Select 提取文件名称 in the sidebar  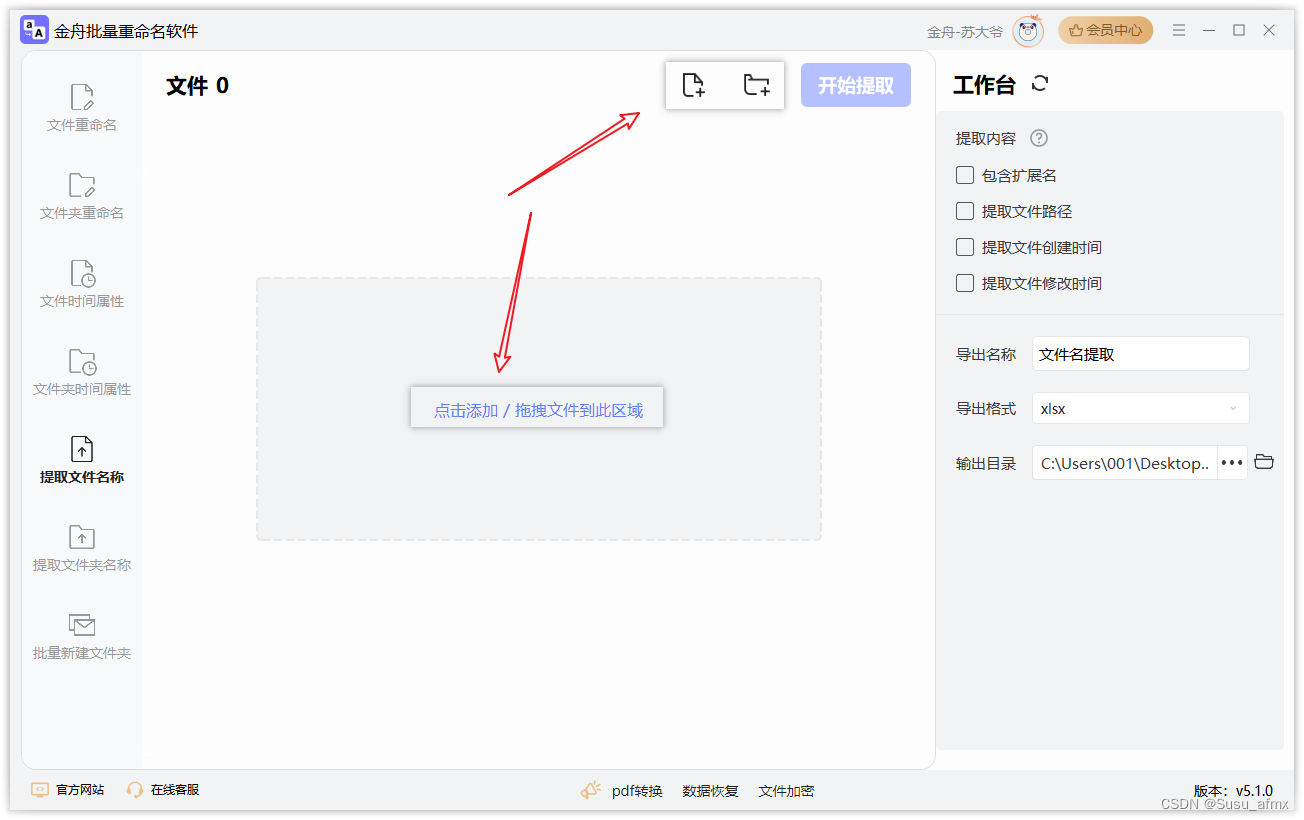click(x=82, y=461)
